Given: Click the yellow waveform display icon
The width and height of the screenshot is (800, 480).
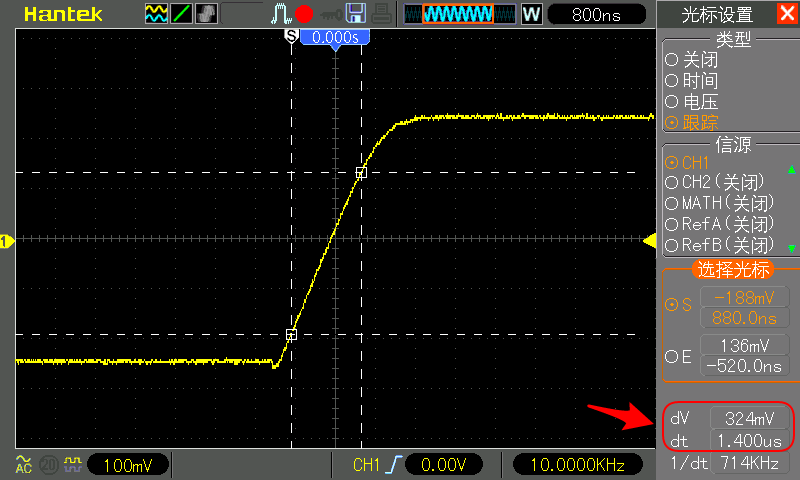Looking at the screenshot, I should pos(156,14).
